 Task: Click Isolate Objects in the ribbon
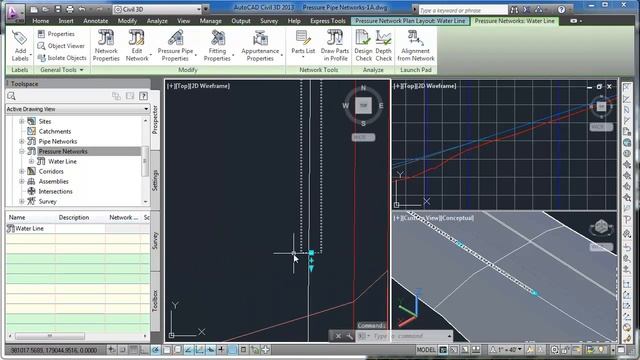click(x=62, y=58)
